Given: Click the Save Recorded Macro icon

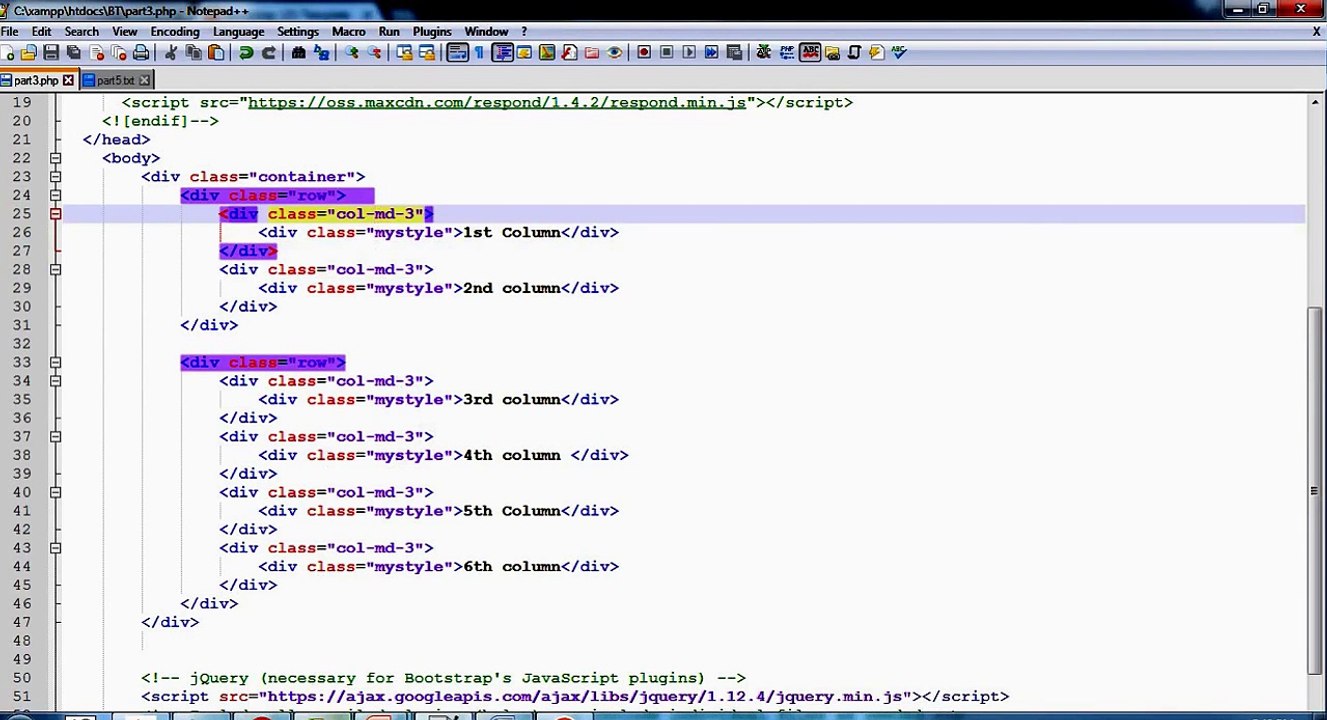Looking at the screenshot, I should [734, 52].
